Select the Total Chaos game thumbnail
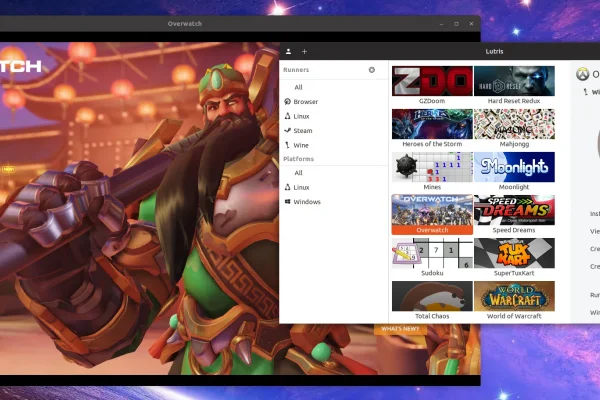Screen dimensions: 600x400 pos(432,296)
